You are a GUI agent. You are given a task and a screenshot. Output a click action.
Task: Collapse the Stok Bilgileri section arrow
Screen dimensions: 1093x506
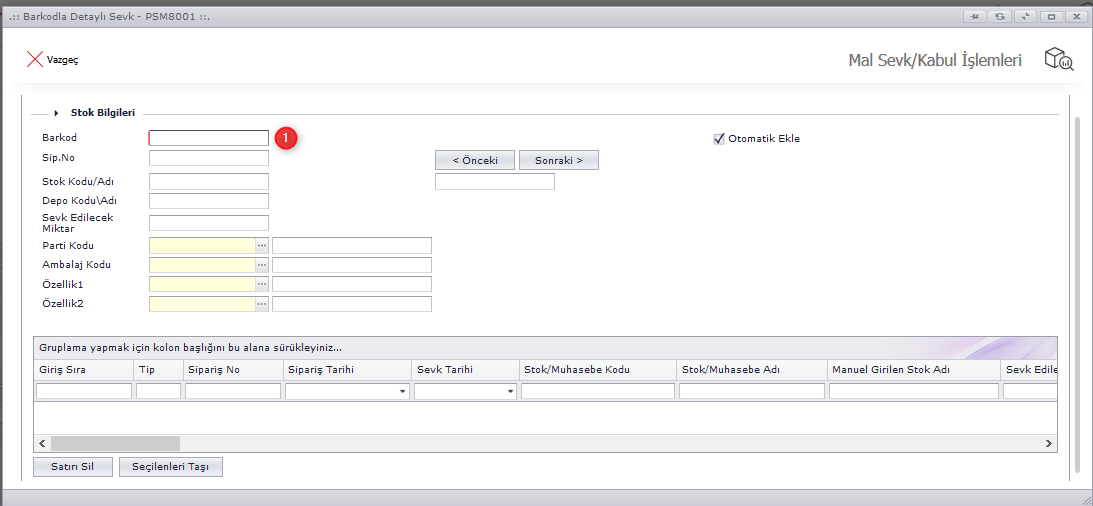(57, 113)
